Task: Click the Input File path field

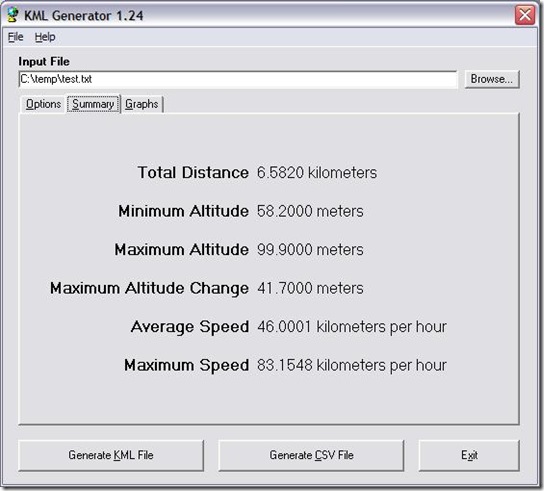Action: (x=238, y=79)
